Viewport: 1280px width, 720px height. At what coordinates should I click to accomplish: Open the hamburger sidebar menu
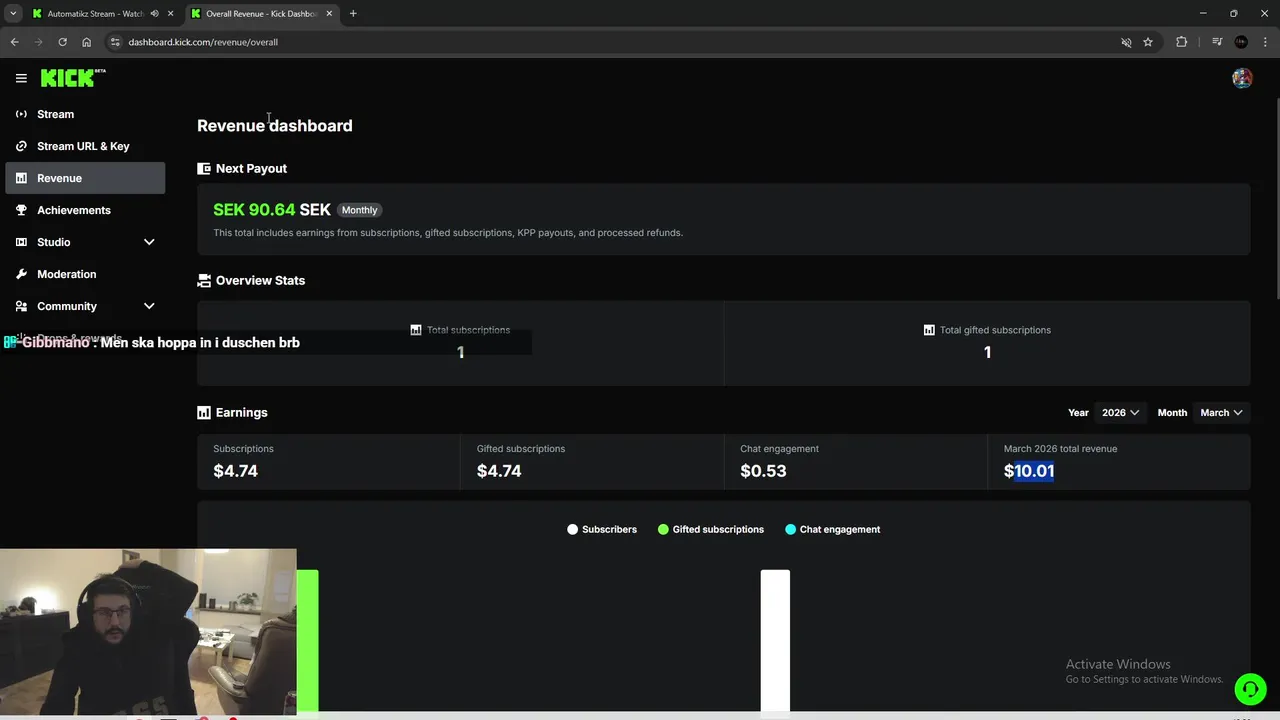coord(21,78)
